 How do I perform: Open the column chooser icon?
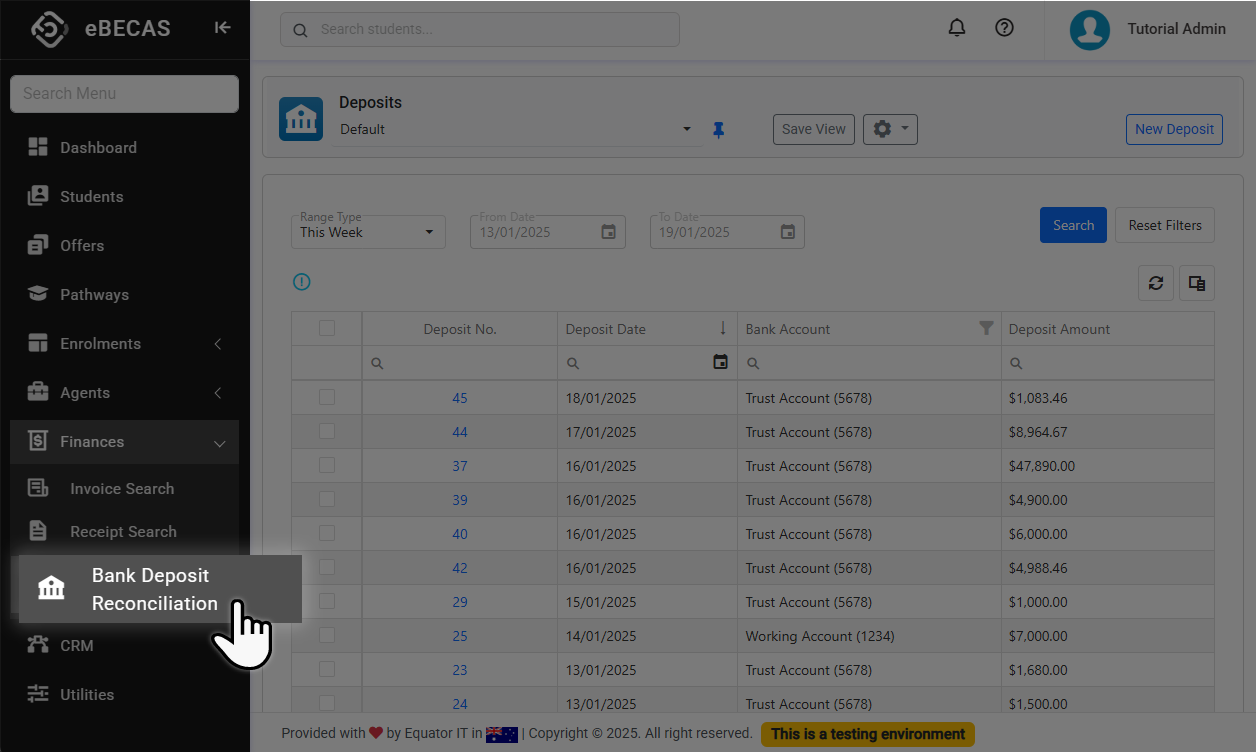pos(1197,283)
